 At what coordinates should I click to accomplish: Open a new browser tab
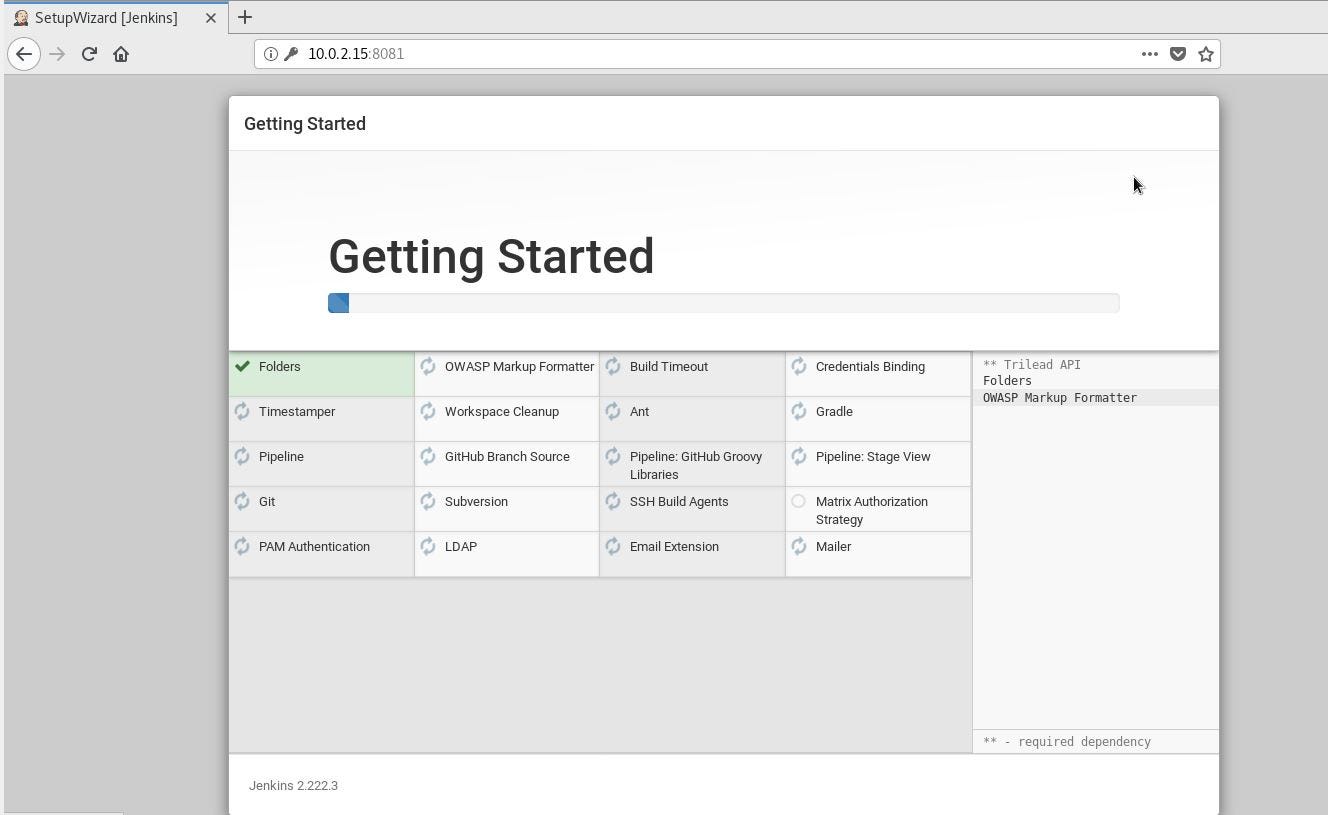click(245, 17)
